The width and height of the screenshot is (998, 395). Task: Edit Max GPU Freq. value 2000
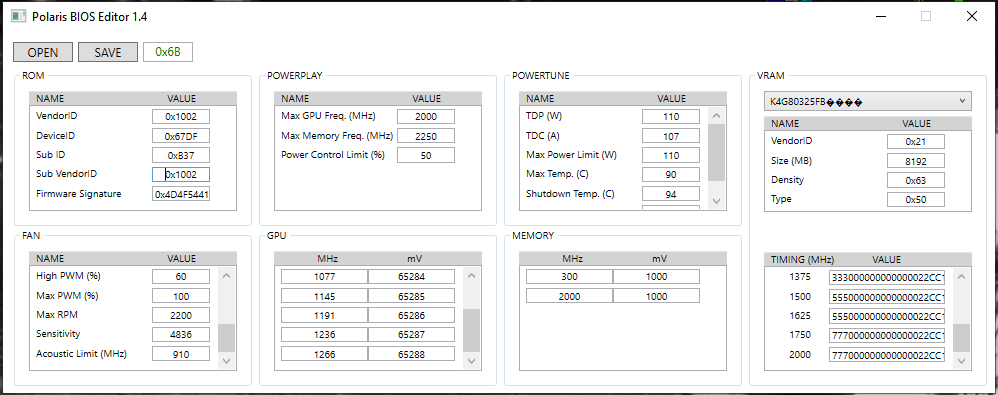pos(426,117)
